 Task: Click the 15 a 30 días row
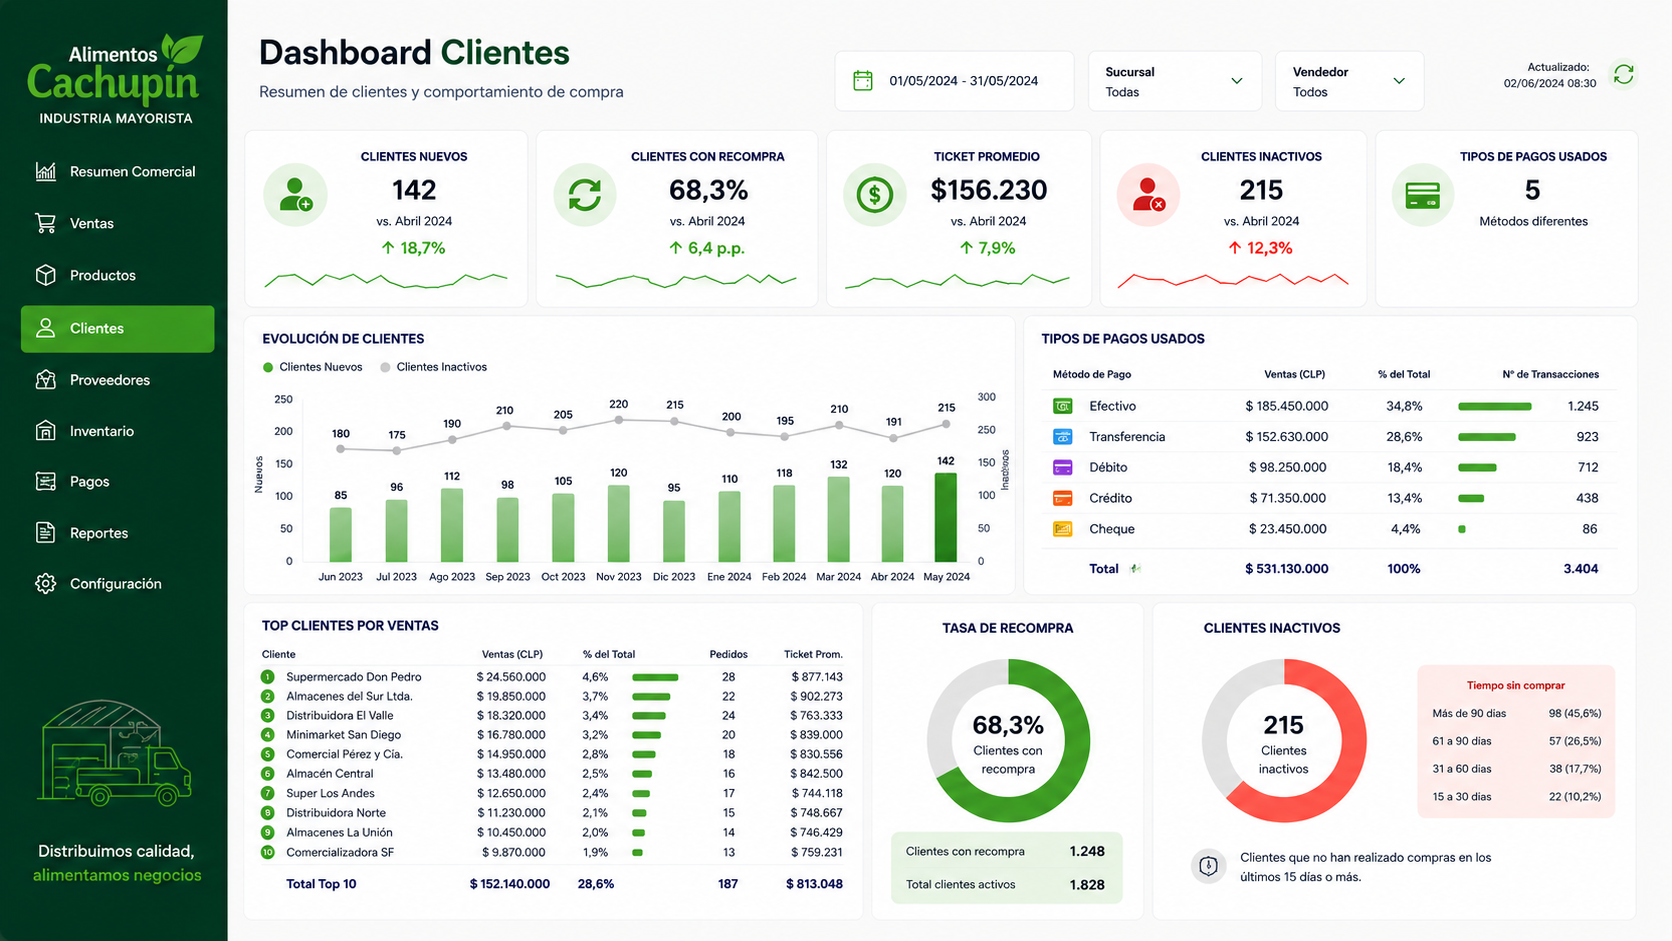click(1516, 797)
